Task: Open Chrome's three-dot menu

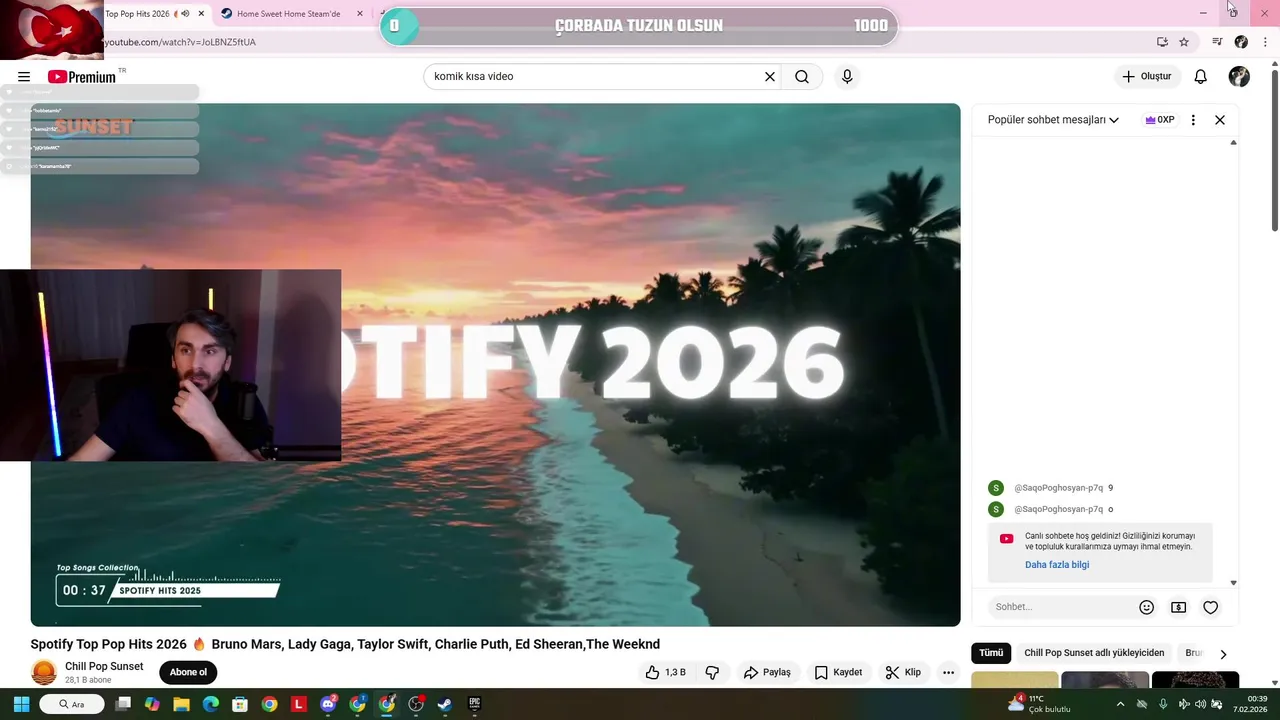Action: tap(1265, 42)
